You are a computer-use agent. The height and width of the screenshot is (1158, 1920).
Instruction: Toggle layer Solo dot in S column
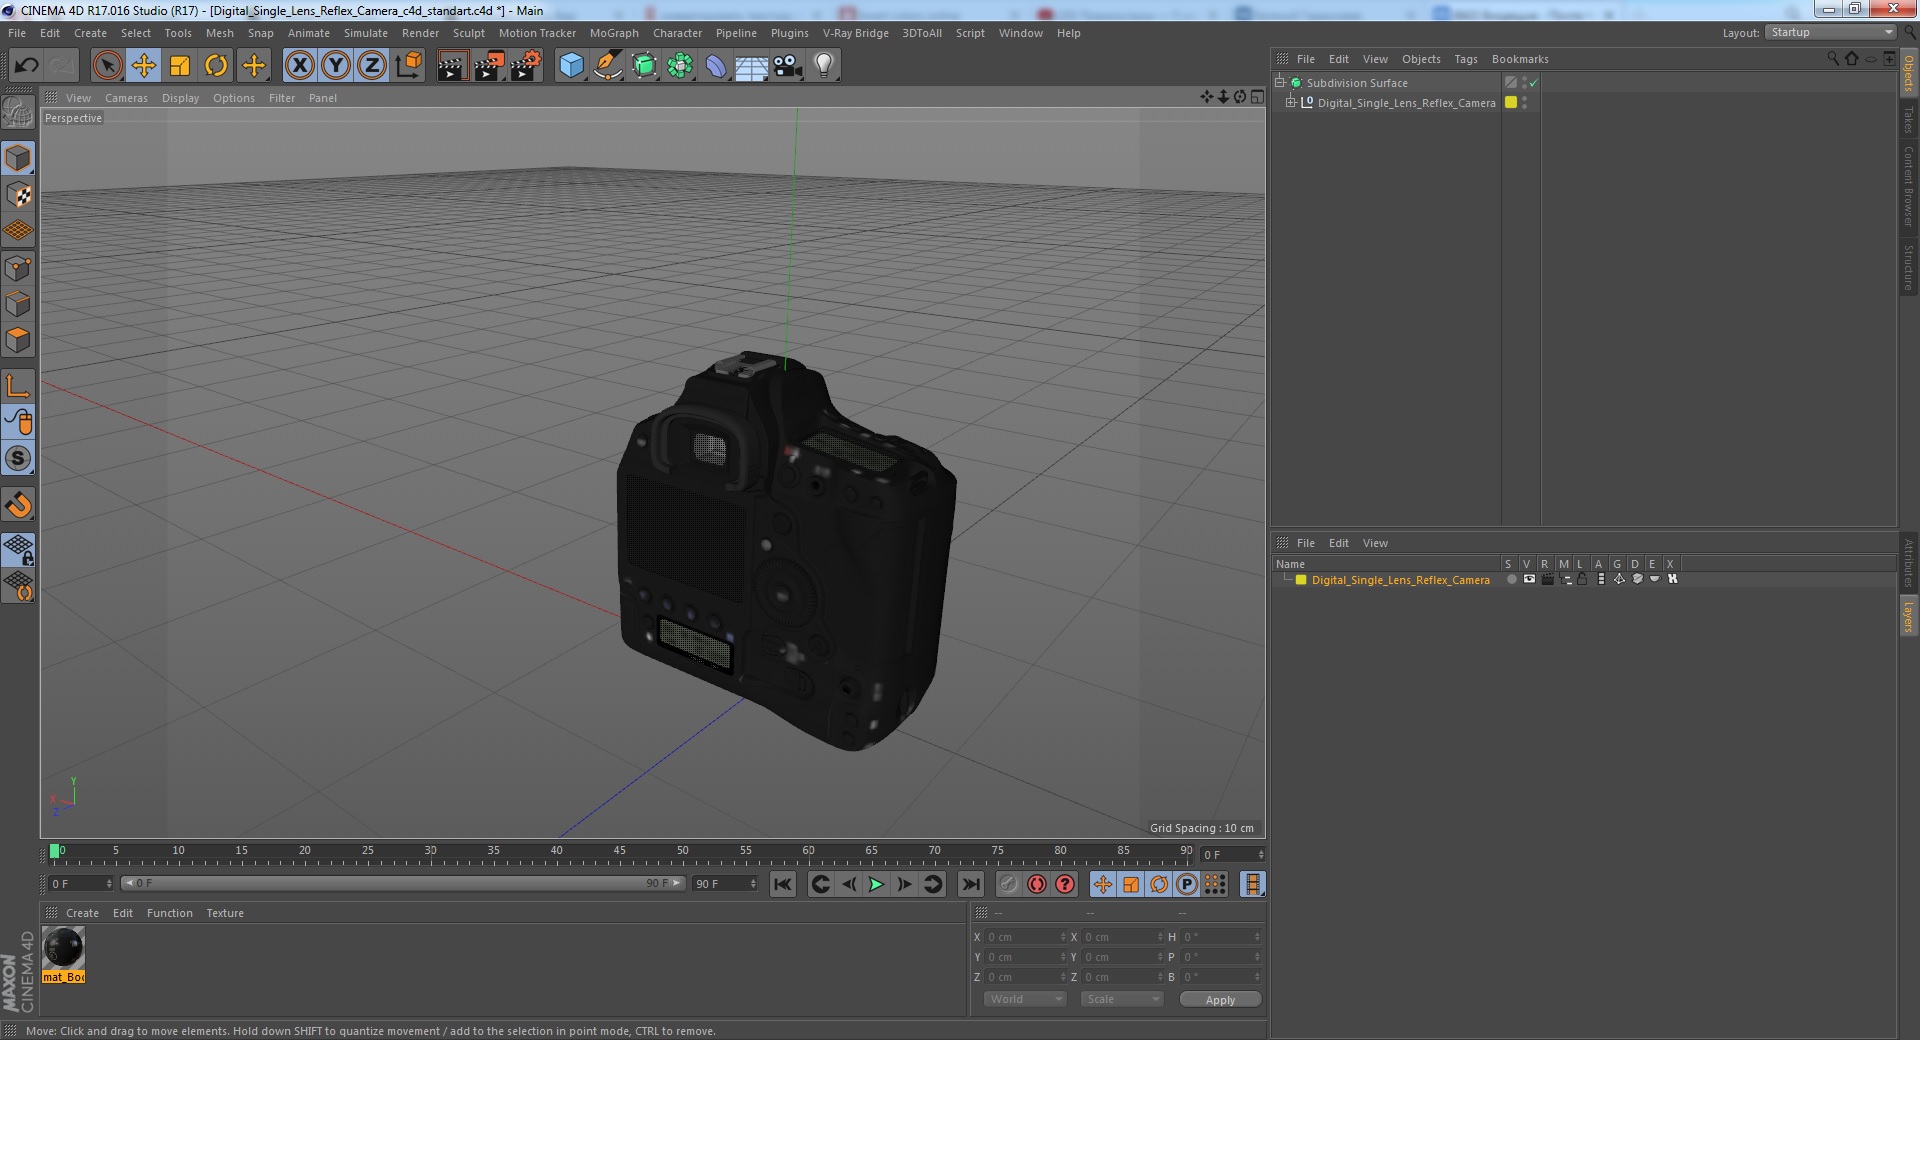(1511, 579)
